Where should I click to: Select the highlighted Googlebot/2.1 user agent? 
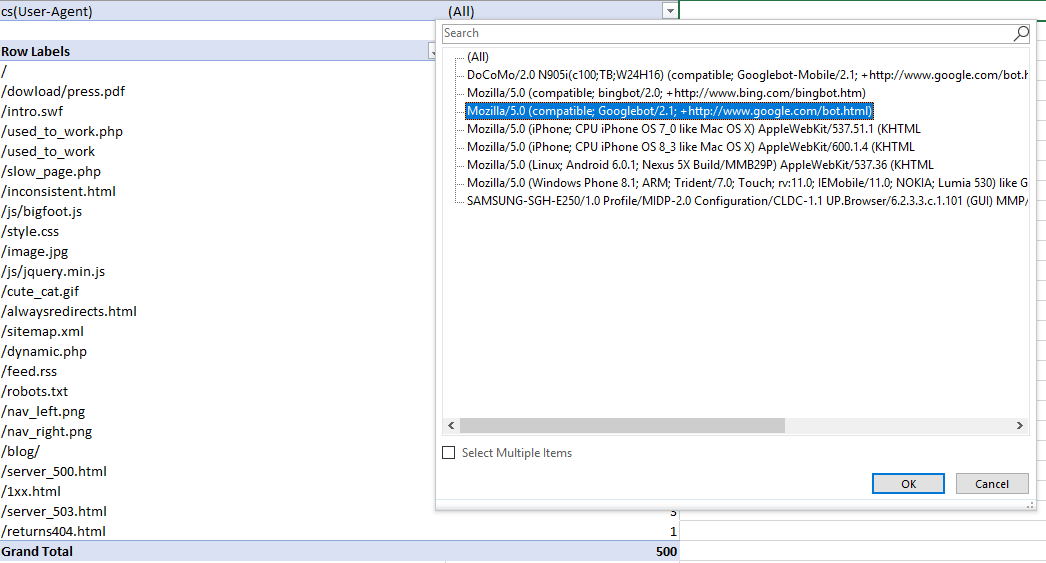[670, 111]
